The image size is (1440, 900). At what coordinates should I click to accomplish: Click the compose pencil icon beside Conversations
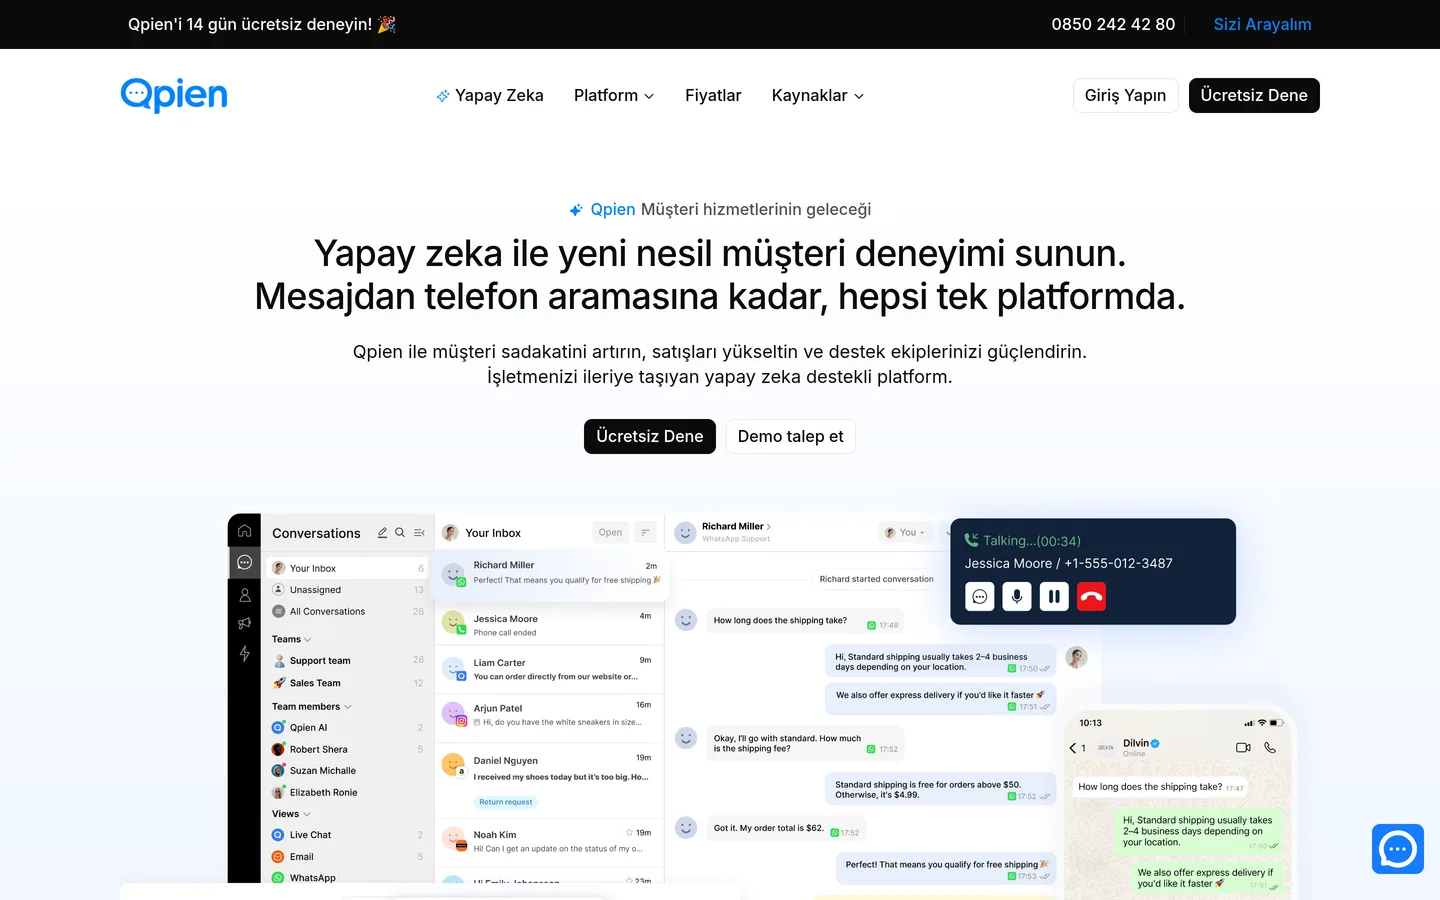pyautogui.click(x=382, y=533)
